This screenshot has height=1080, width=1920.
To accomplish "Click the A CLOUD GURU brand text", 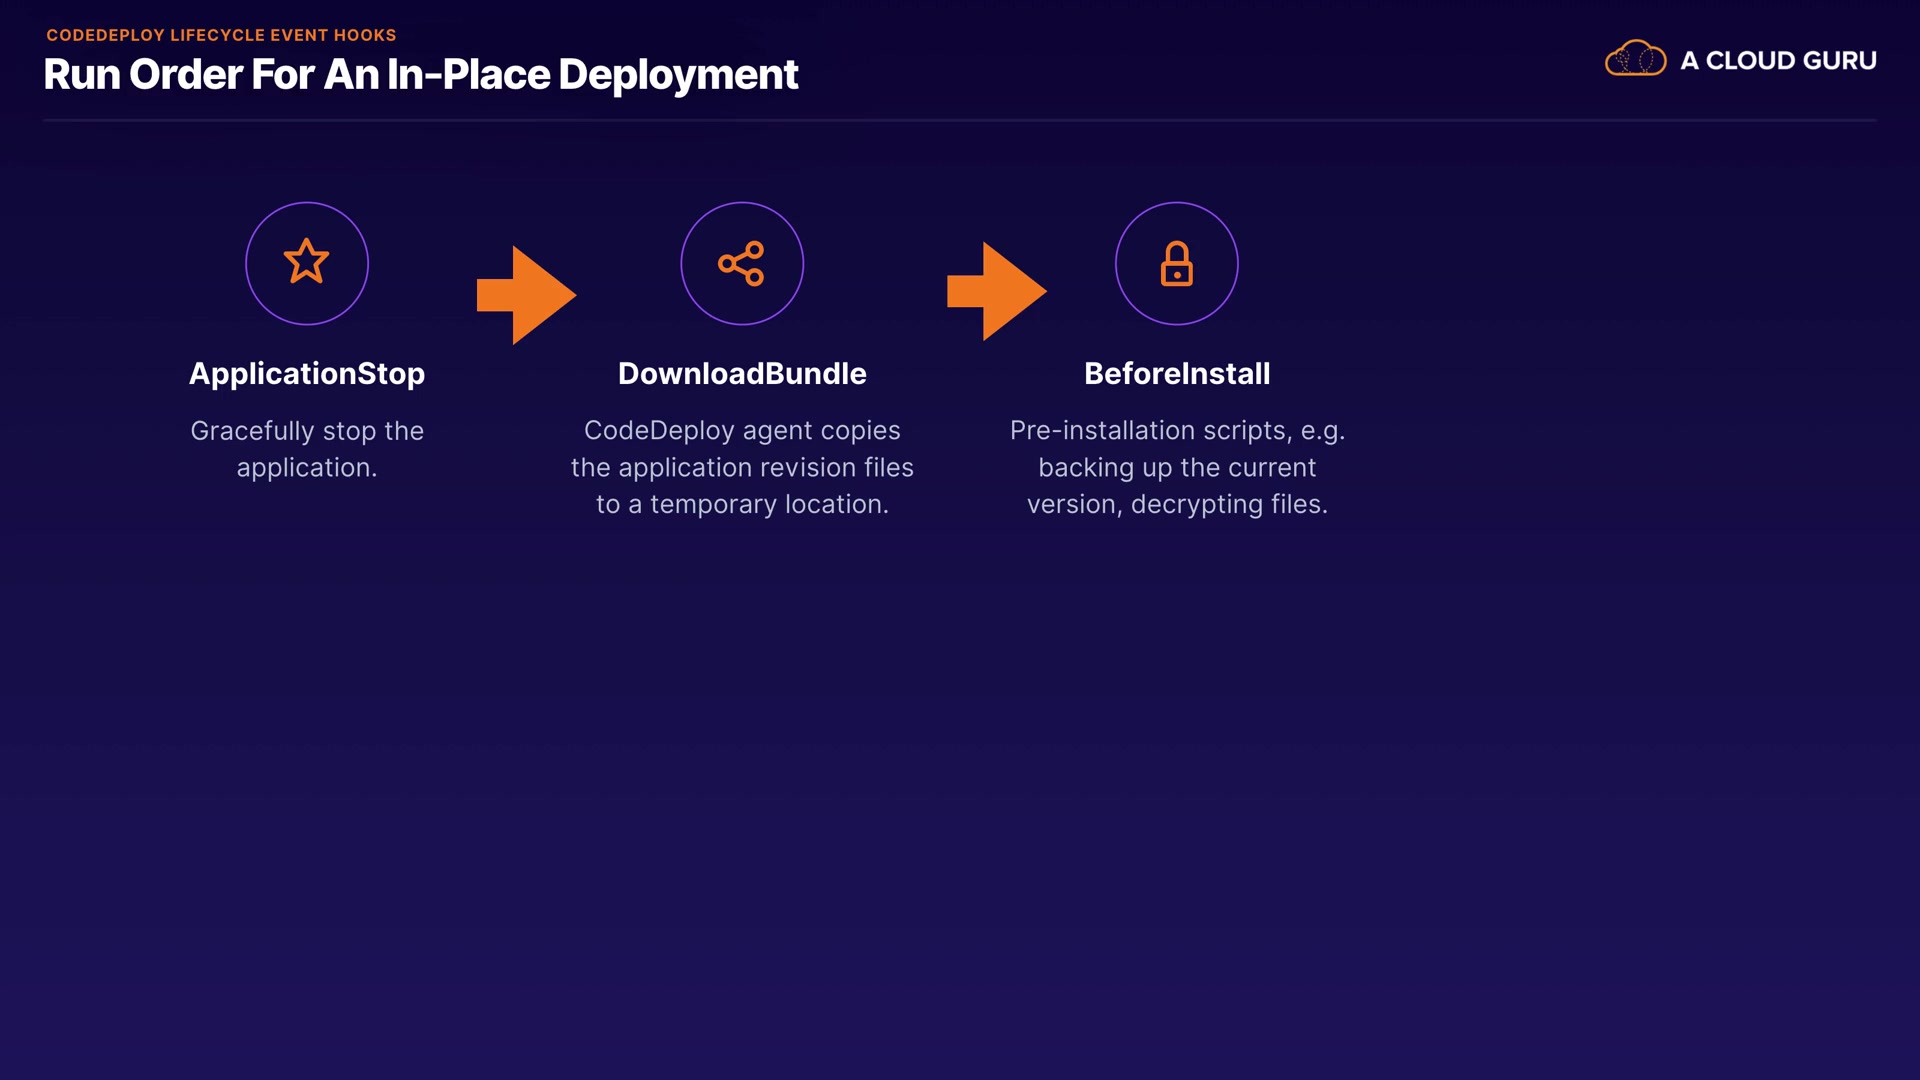I will pyautogui.click(x=1778, y=61).
